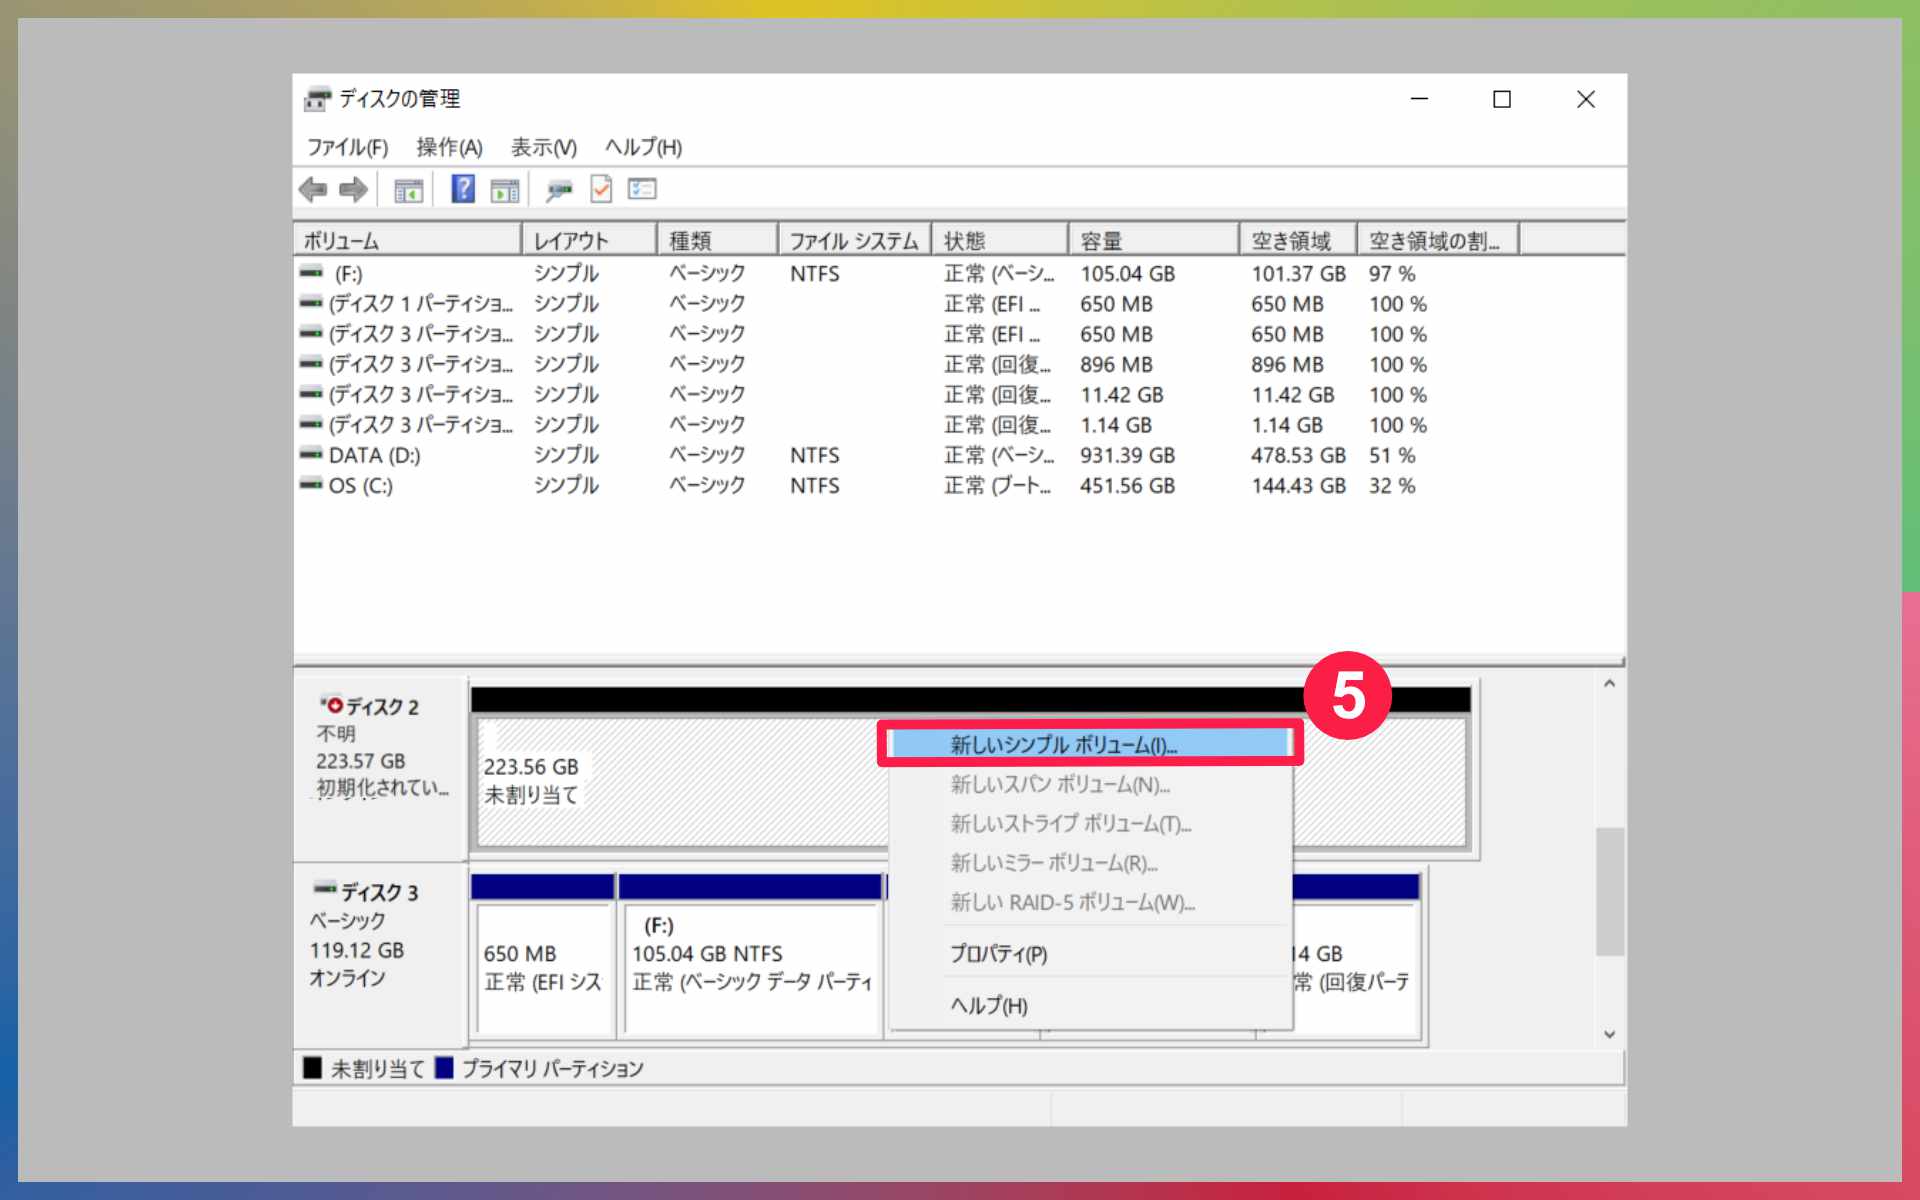This screenshot has width=1920, height=1200.
Task: Click the blue help question mark icon
Action: tap(463, 189)
